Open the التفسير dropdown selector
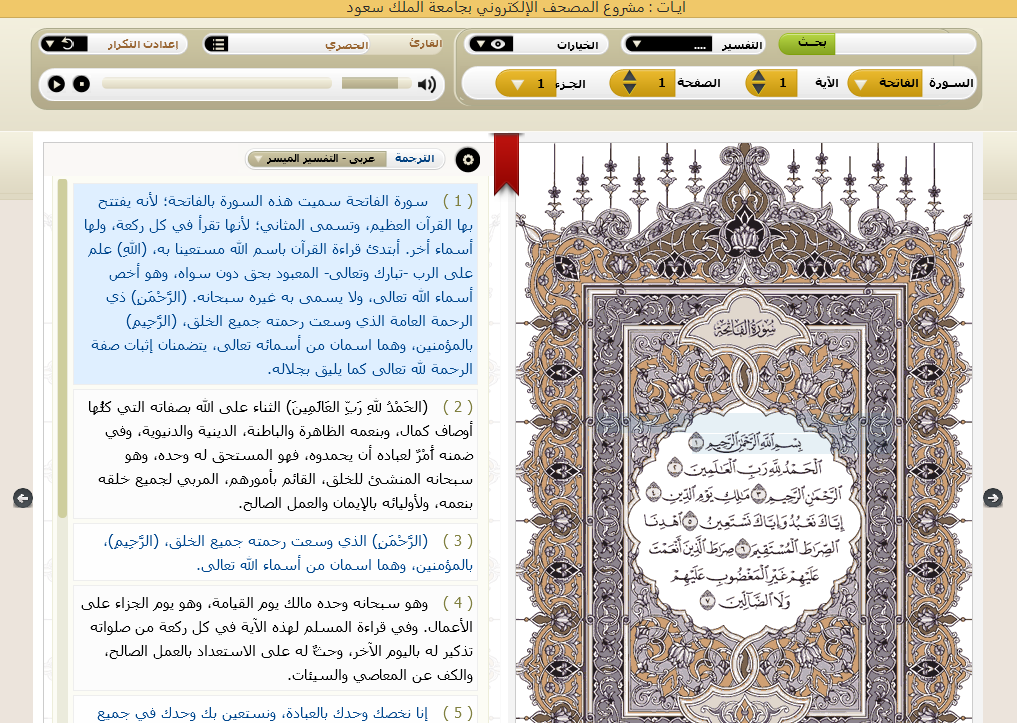 (x=668, y=44)
